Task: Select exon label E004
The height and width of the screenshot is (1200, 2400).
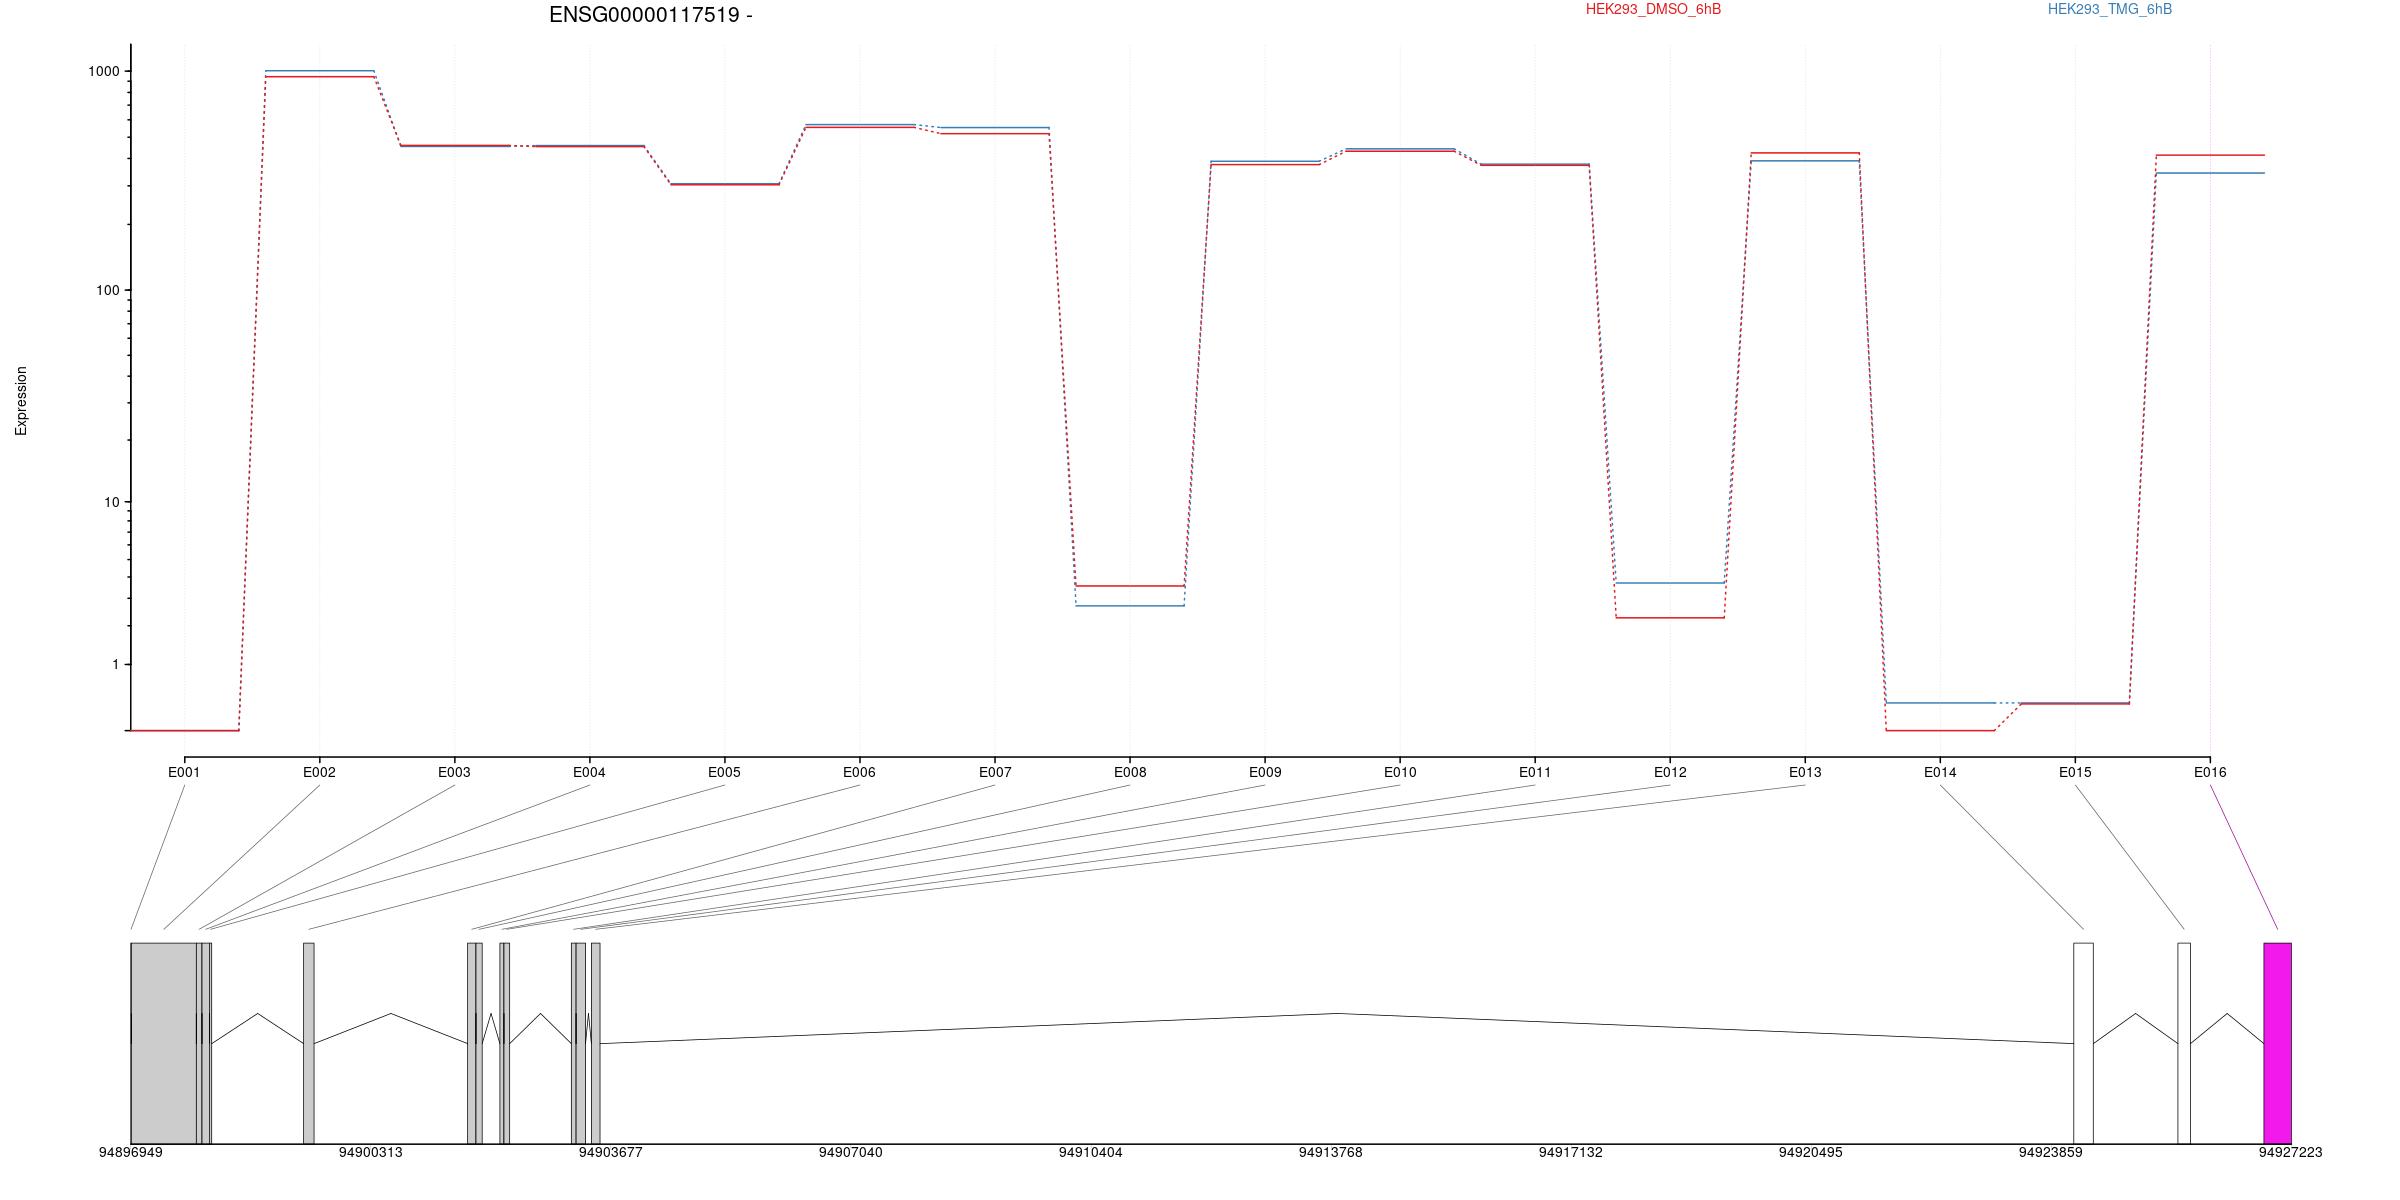Action: tap(589, 772)
